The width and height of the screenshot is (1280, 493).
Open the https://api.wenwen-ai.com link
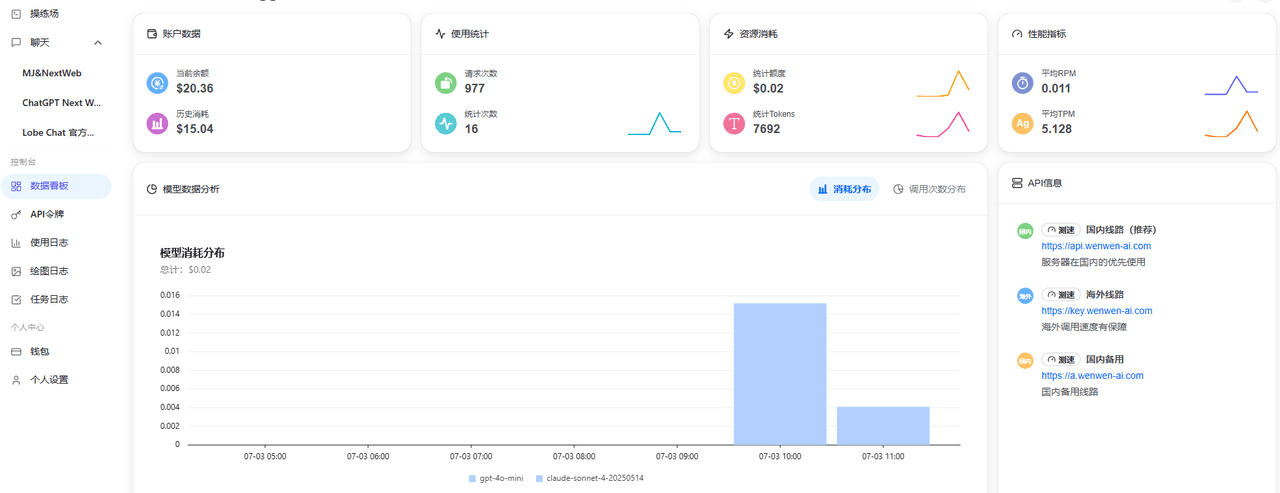pos(1096,246)
